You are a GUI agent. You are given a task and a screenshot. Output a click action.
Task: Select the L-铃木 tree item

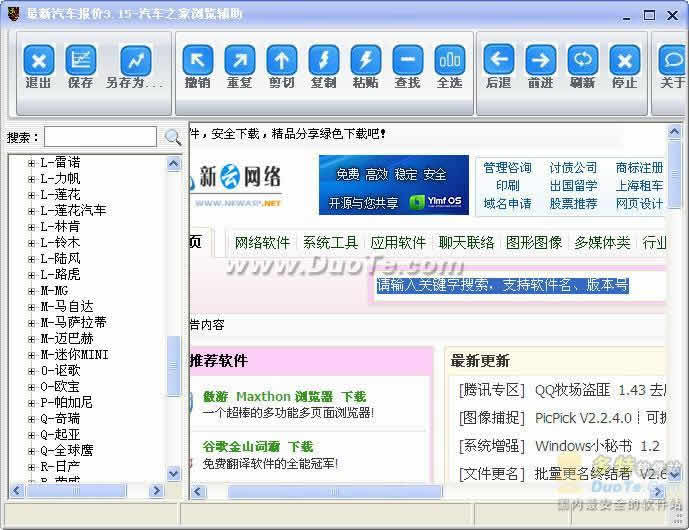[60, 243]
